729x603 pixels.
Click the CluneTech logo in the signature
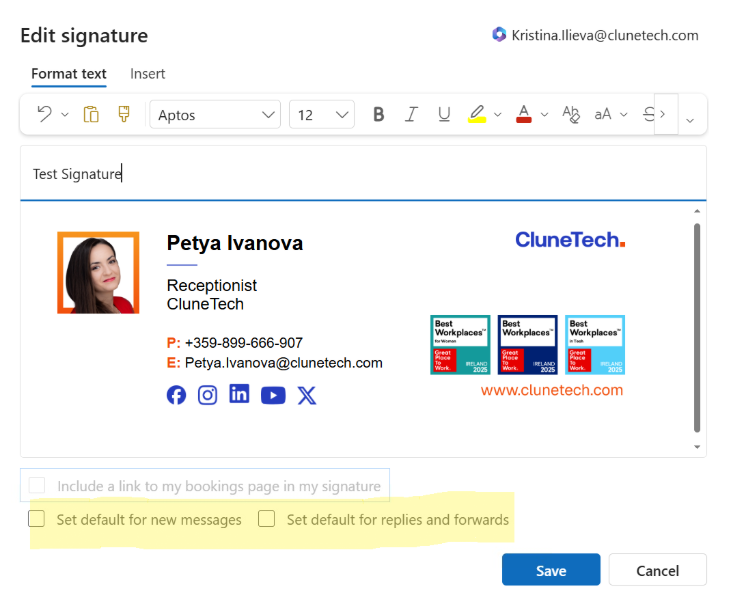point(570,240)
